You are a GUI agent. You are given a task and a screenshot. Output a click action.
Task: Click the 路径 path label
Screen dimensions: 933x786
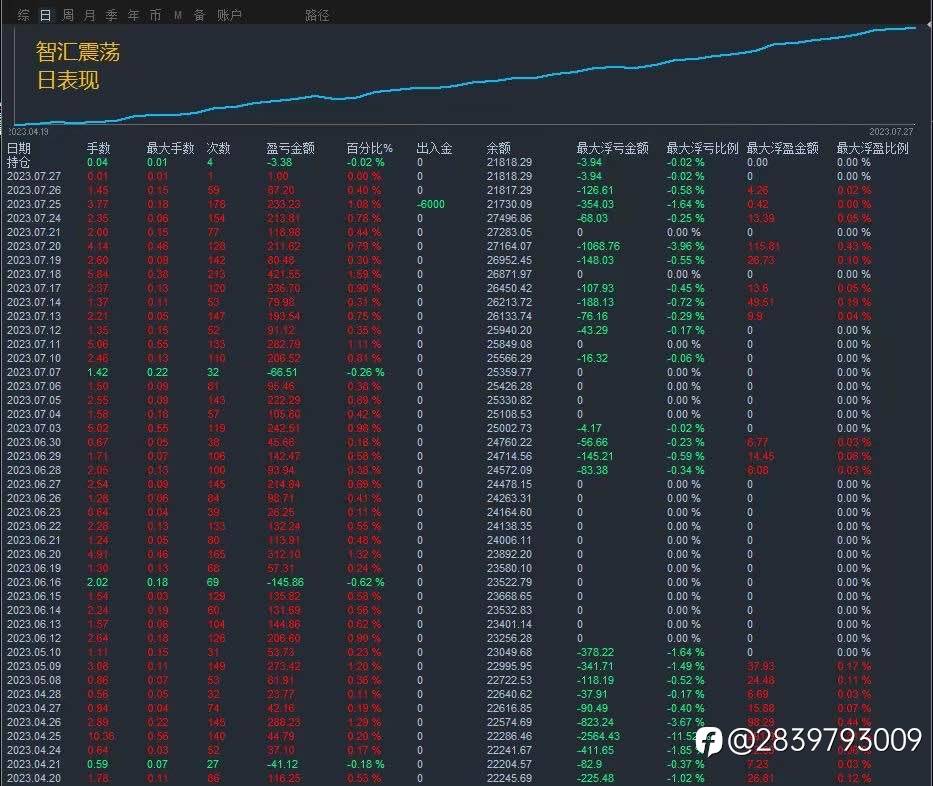coord(317,15)
